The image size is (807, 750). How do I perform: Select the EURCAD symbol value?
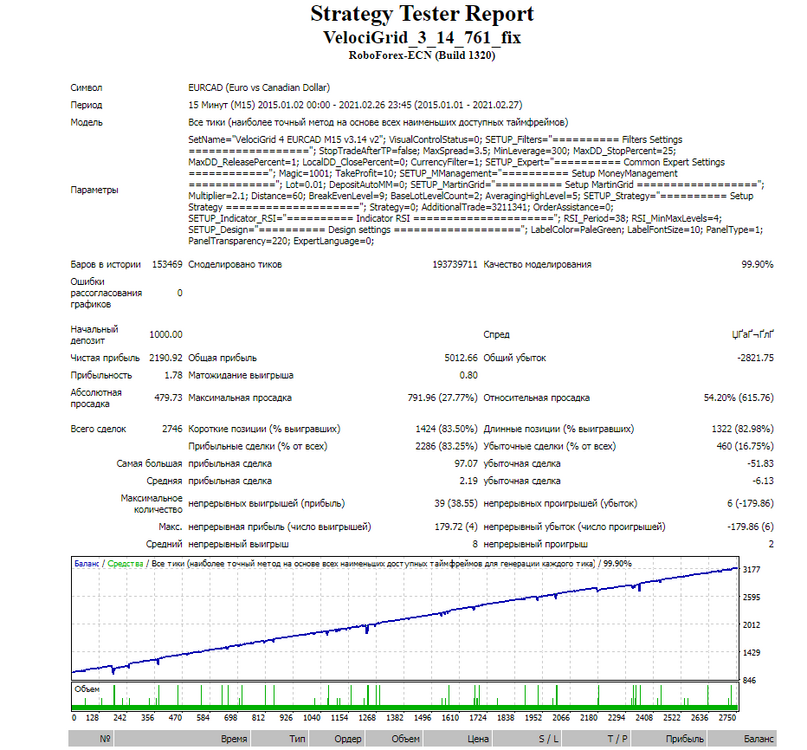click(x=259, y=88)
